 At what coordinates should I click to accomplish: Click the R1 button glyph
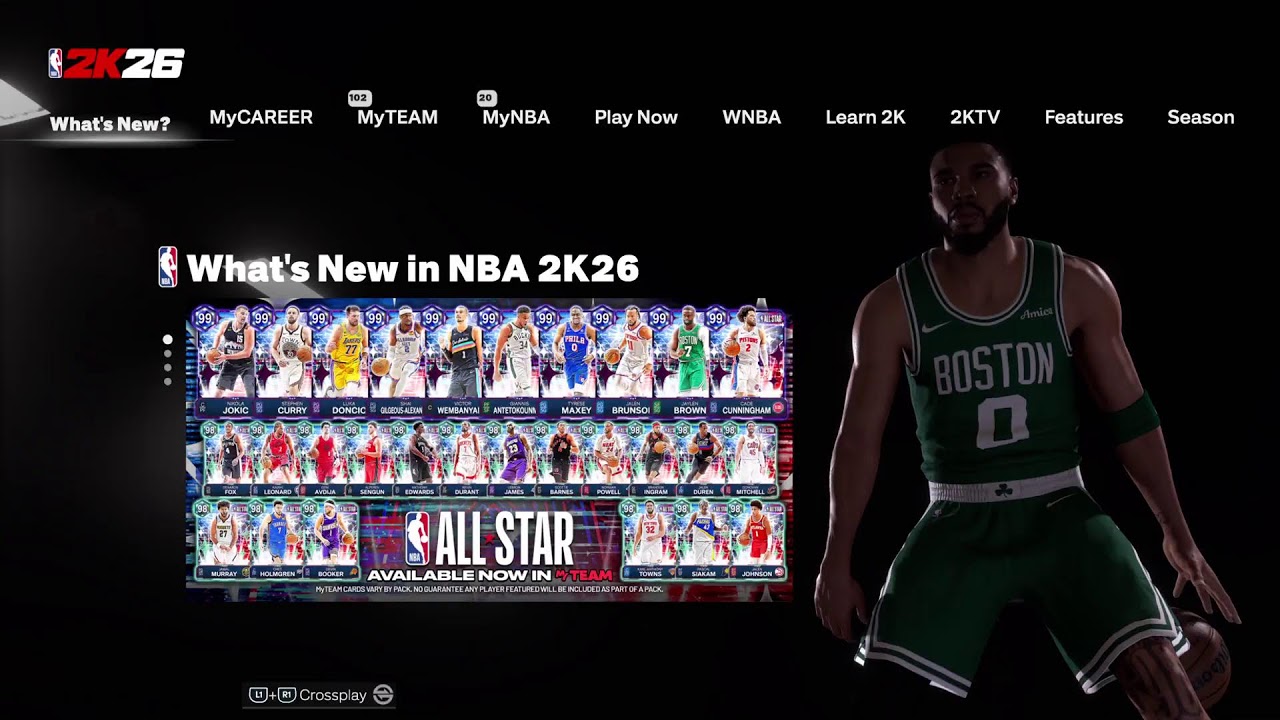tap(286, 695)
